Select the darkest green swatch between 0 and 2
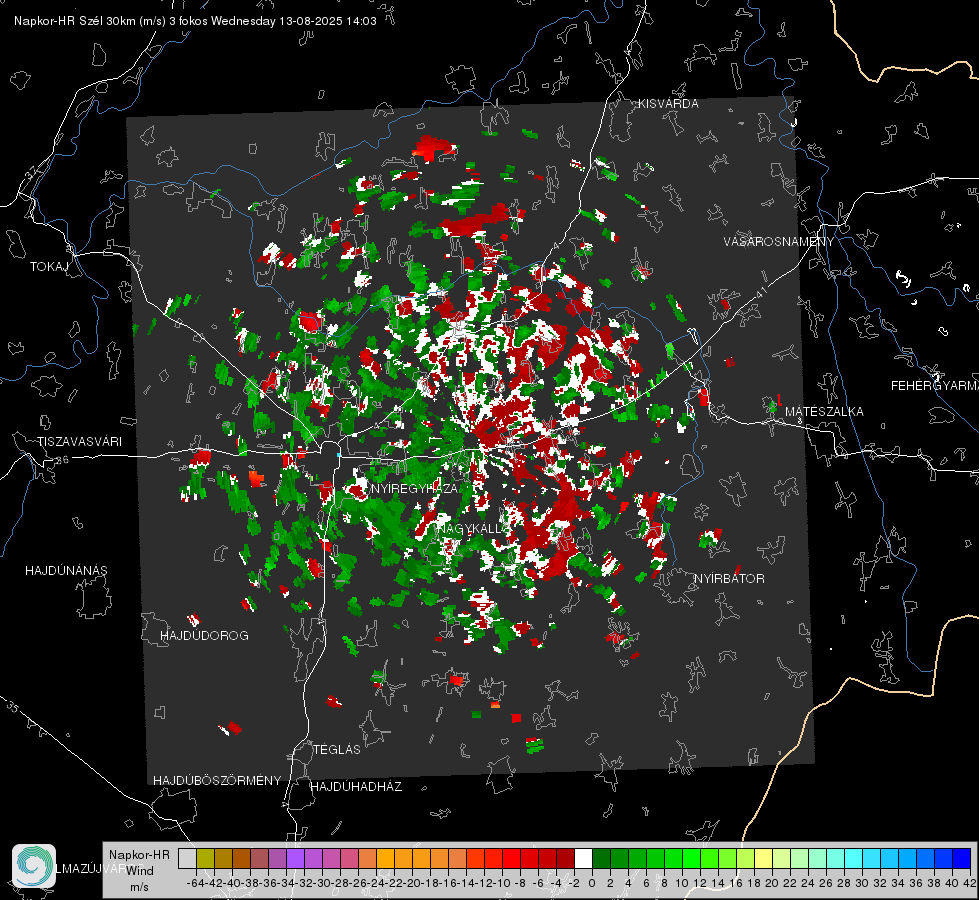Image resolution: width=979 pixels, height=900 pixels. pos(601,859)
